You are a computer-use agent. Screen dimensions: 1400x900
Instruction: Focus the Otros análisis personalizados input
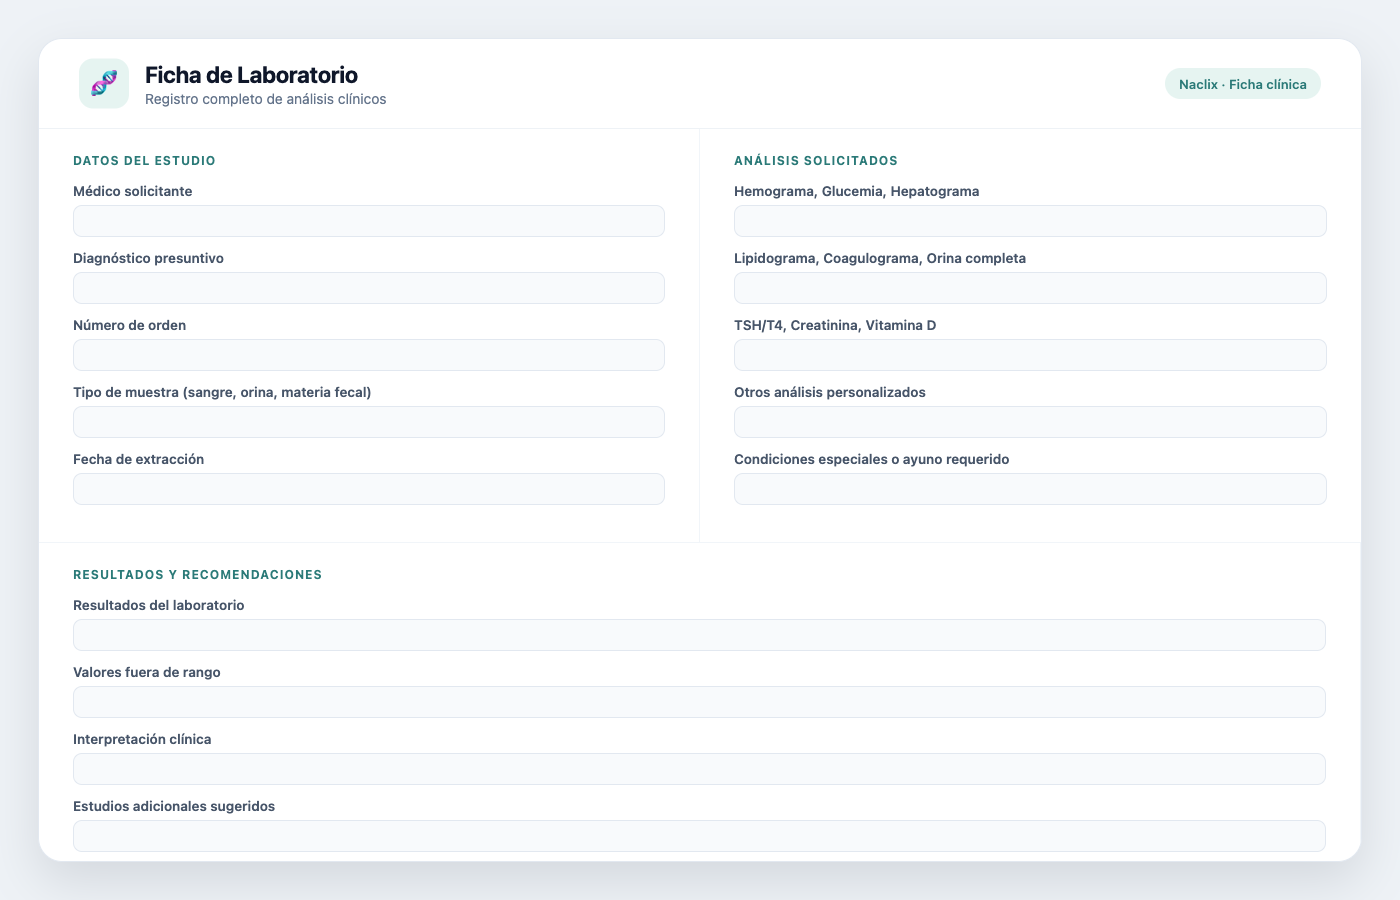1030,422
